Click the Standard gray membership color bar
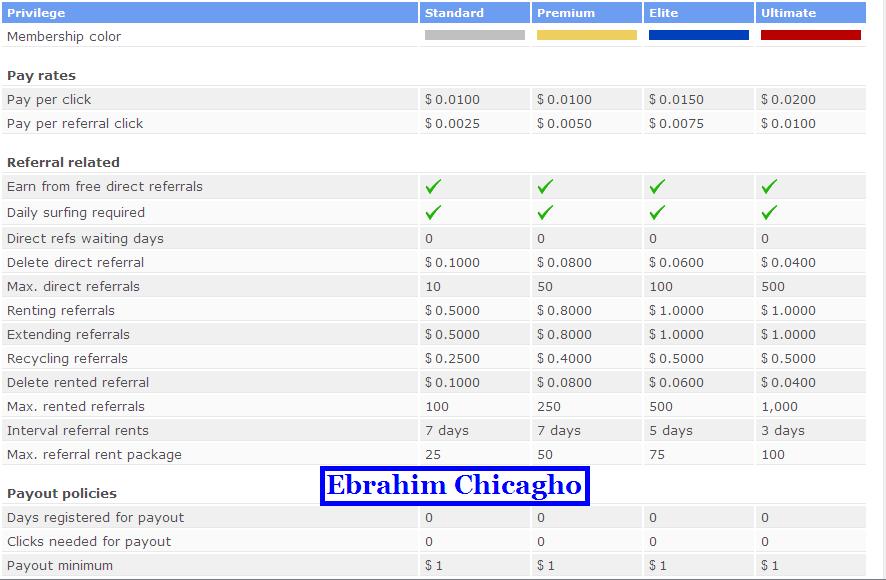 [475, 35]
